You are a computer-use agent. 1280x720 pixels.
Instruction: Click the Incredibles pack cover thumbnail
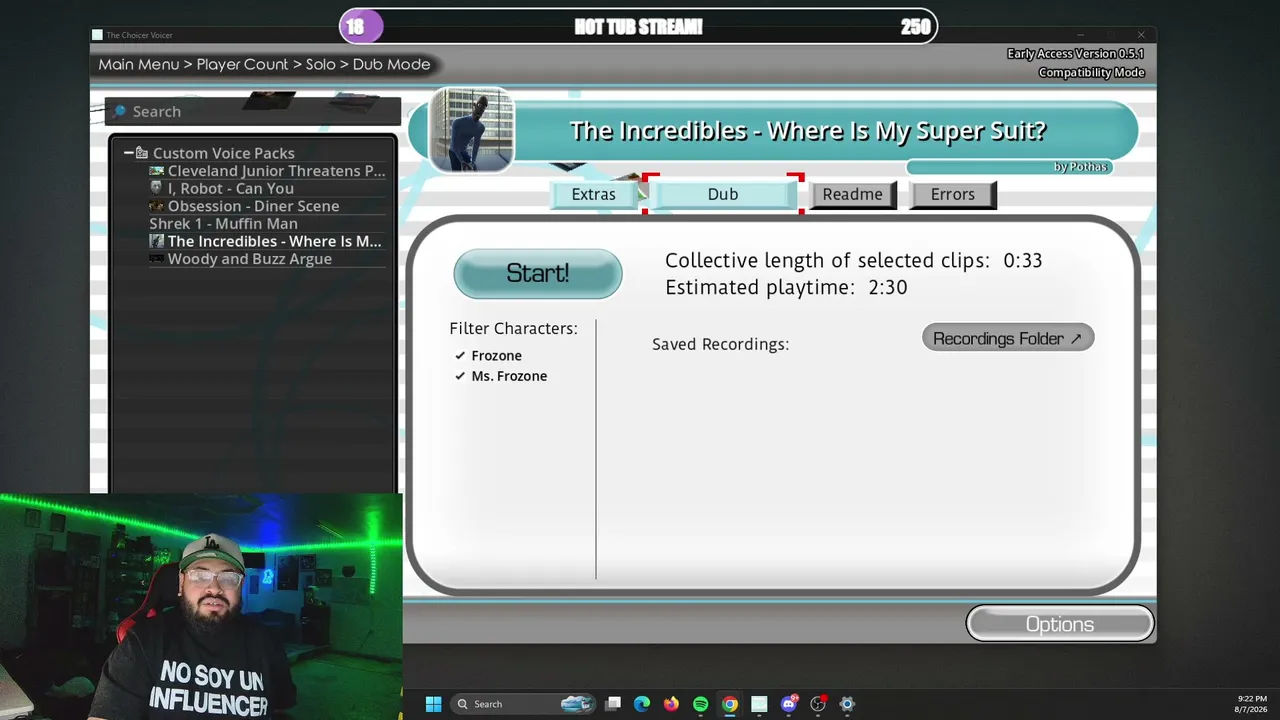472,130
